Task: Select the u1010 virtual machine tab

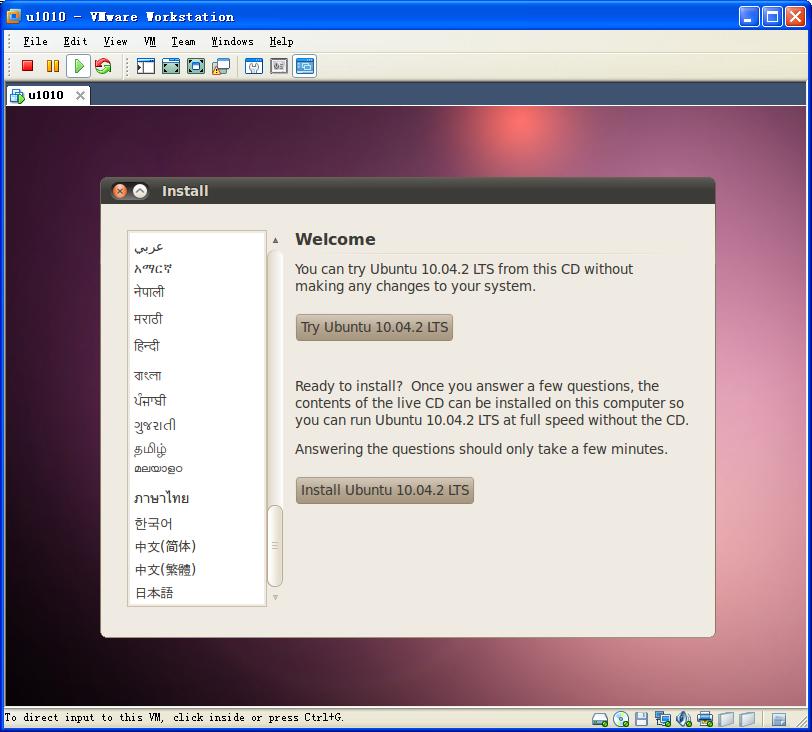Action: [48, 95]
